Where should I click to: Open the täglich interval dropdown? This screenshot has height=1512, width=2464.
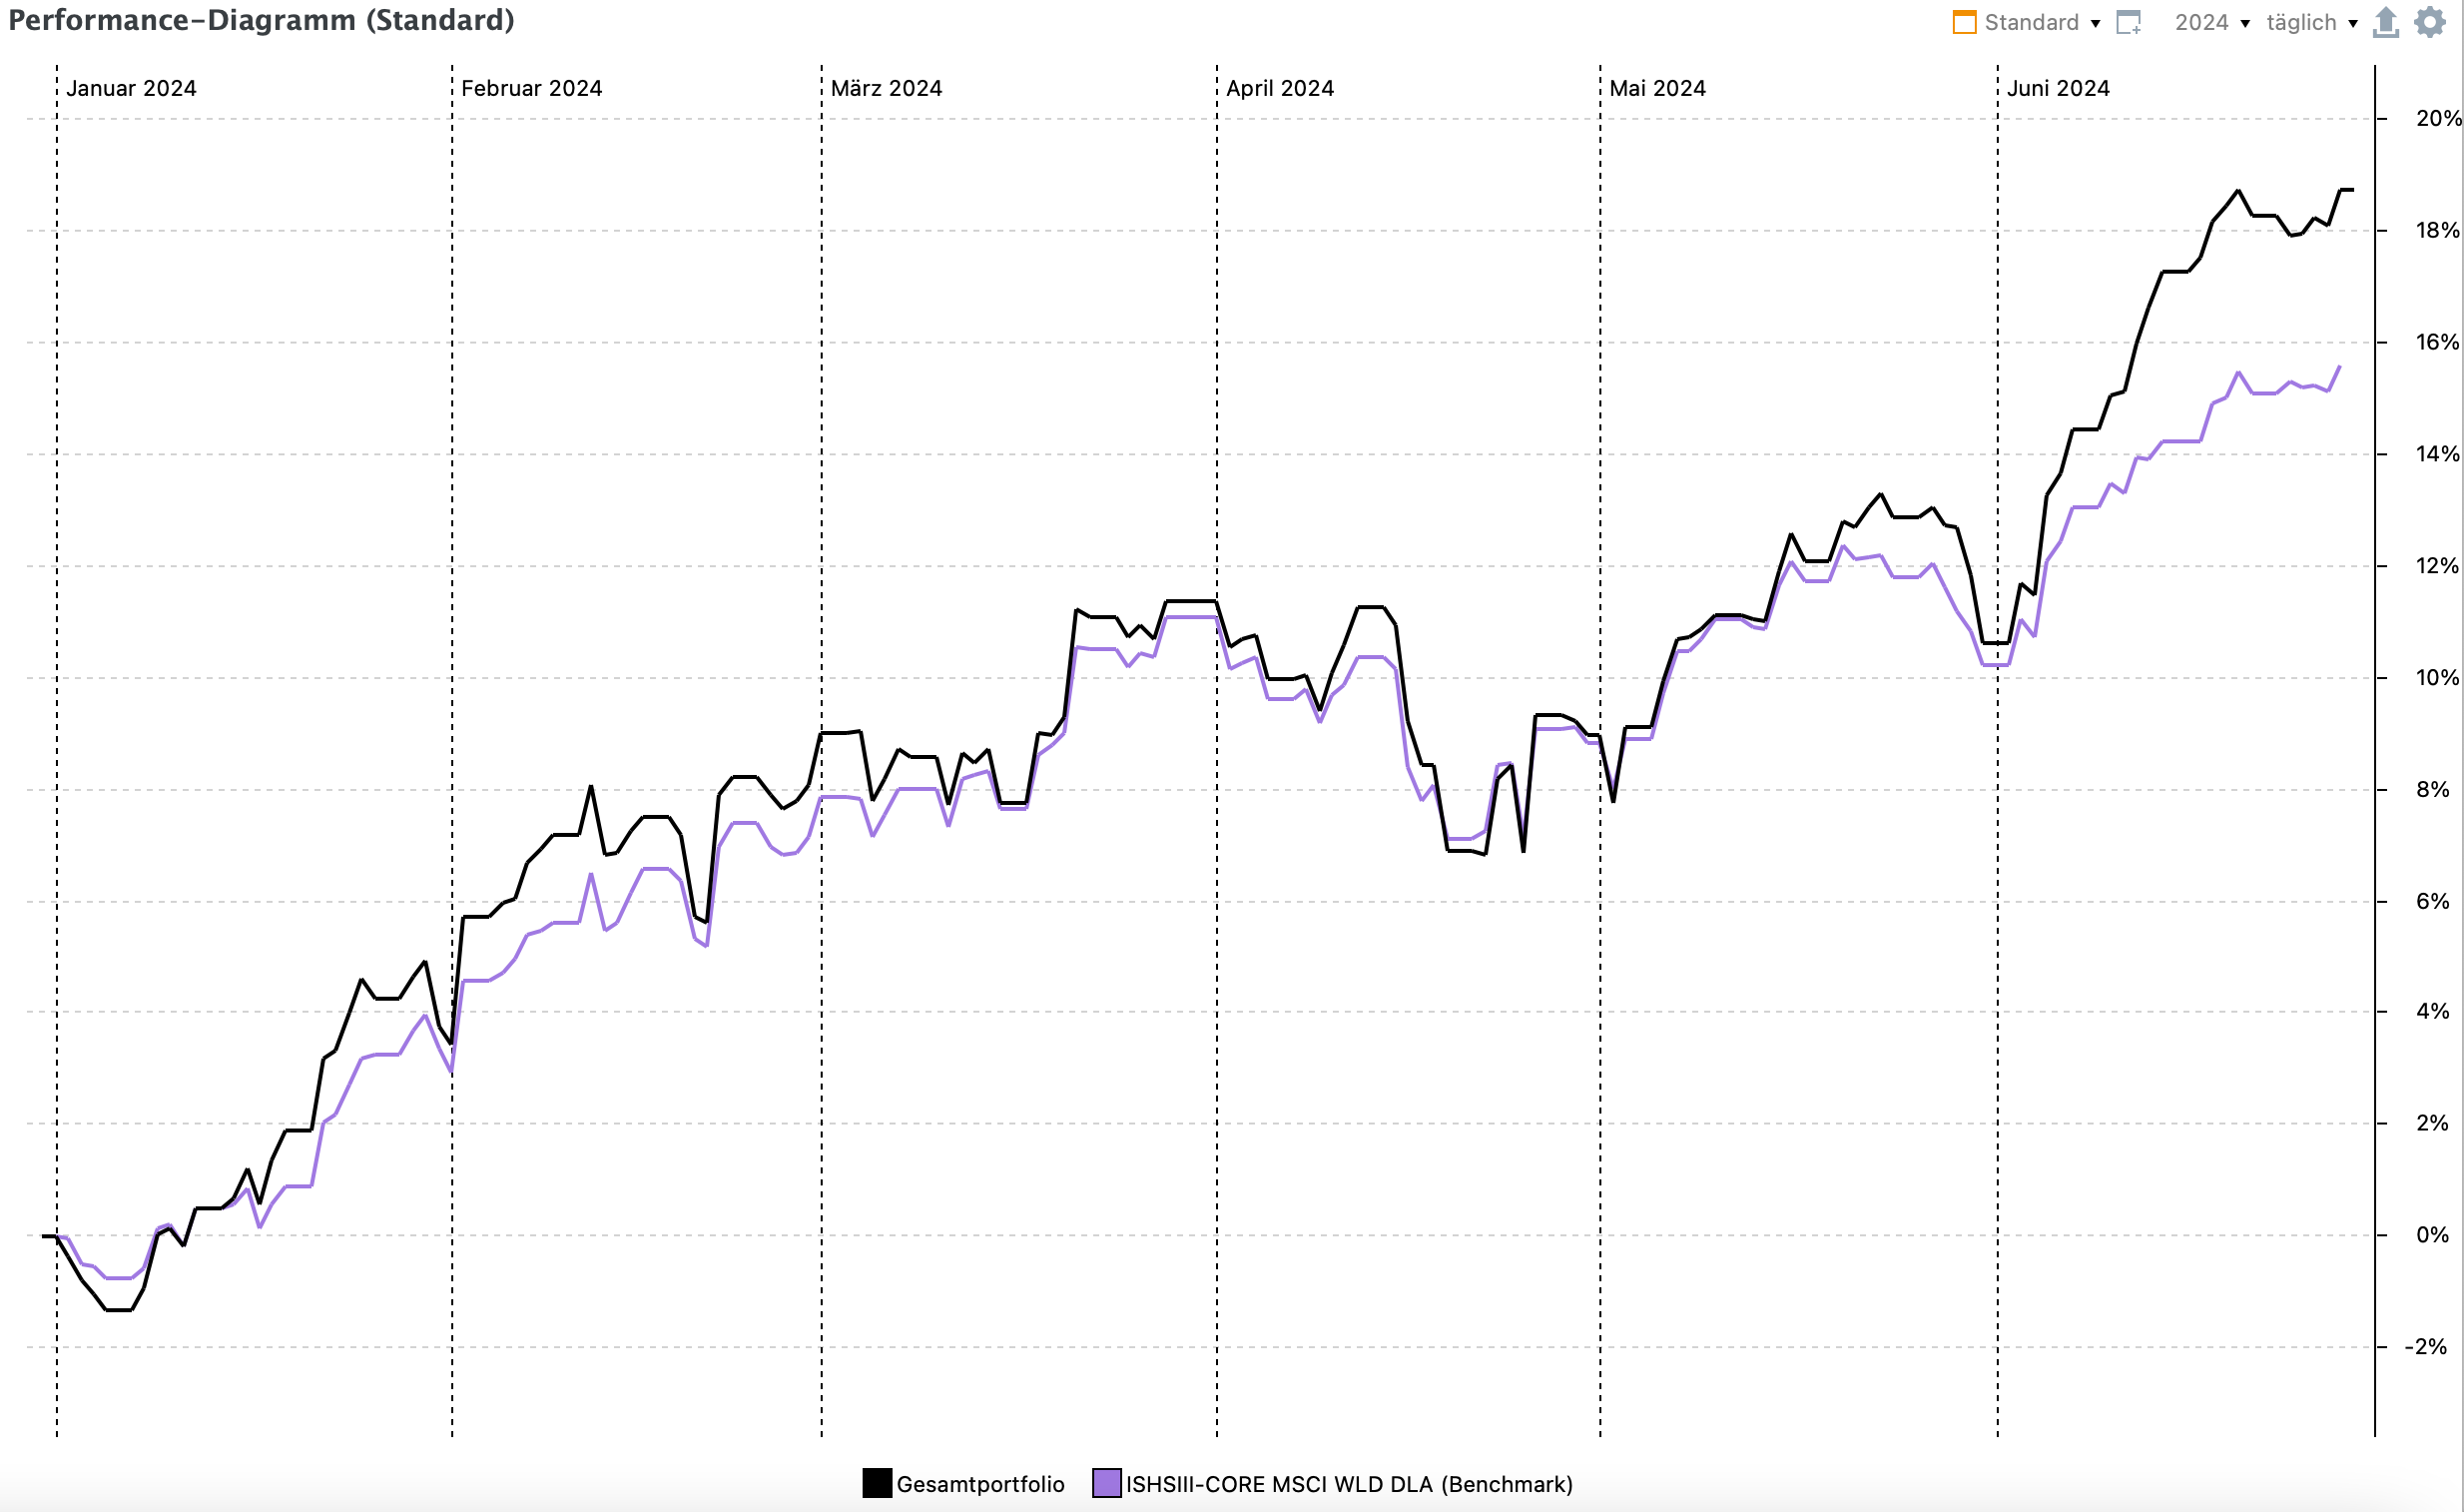pos(2311,22)
